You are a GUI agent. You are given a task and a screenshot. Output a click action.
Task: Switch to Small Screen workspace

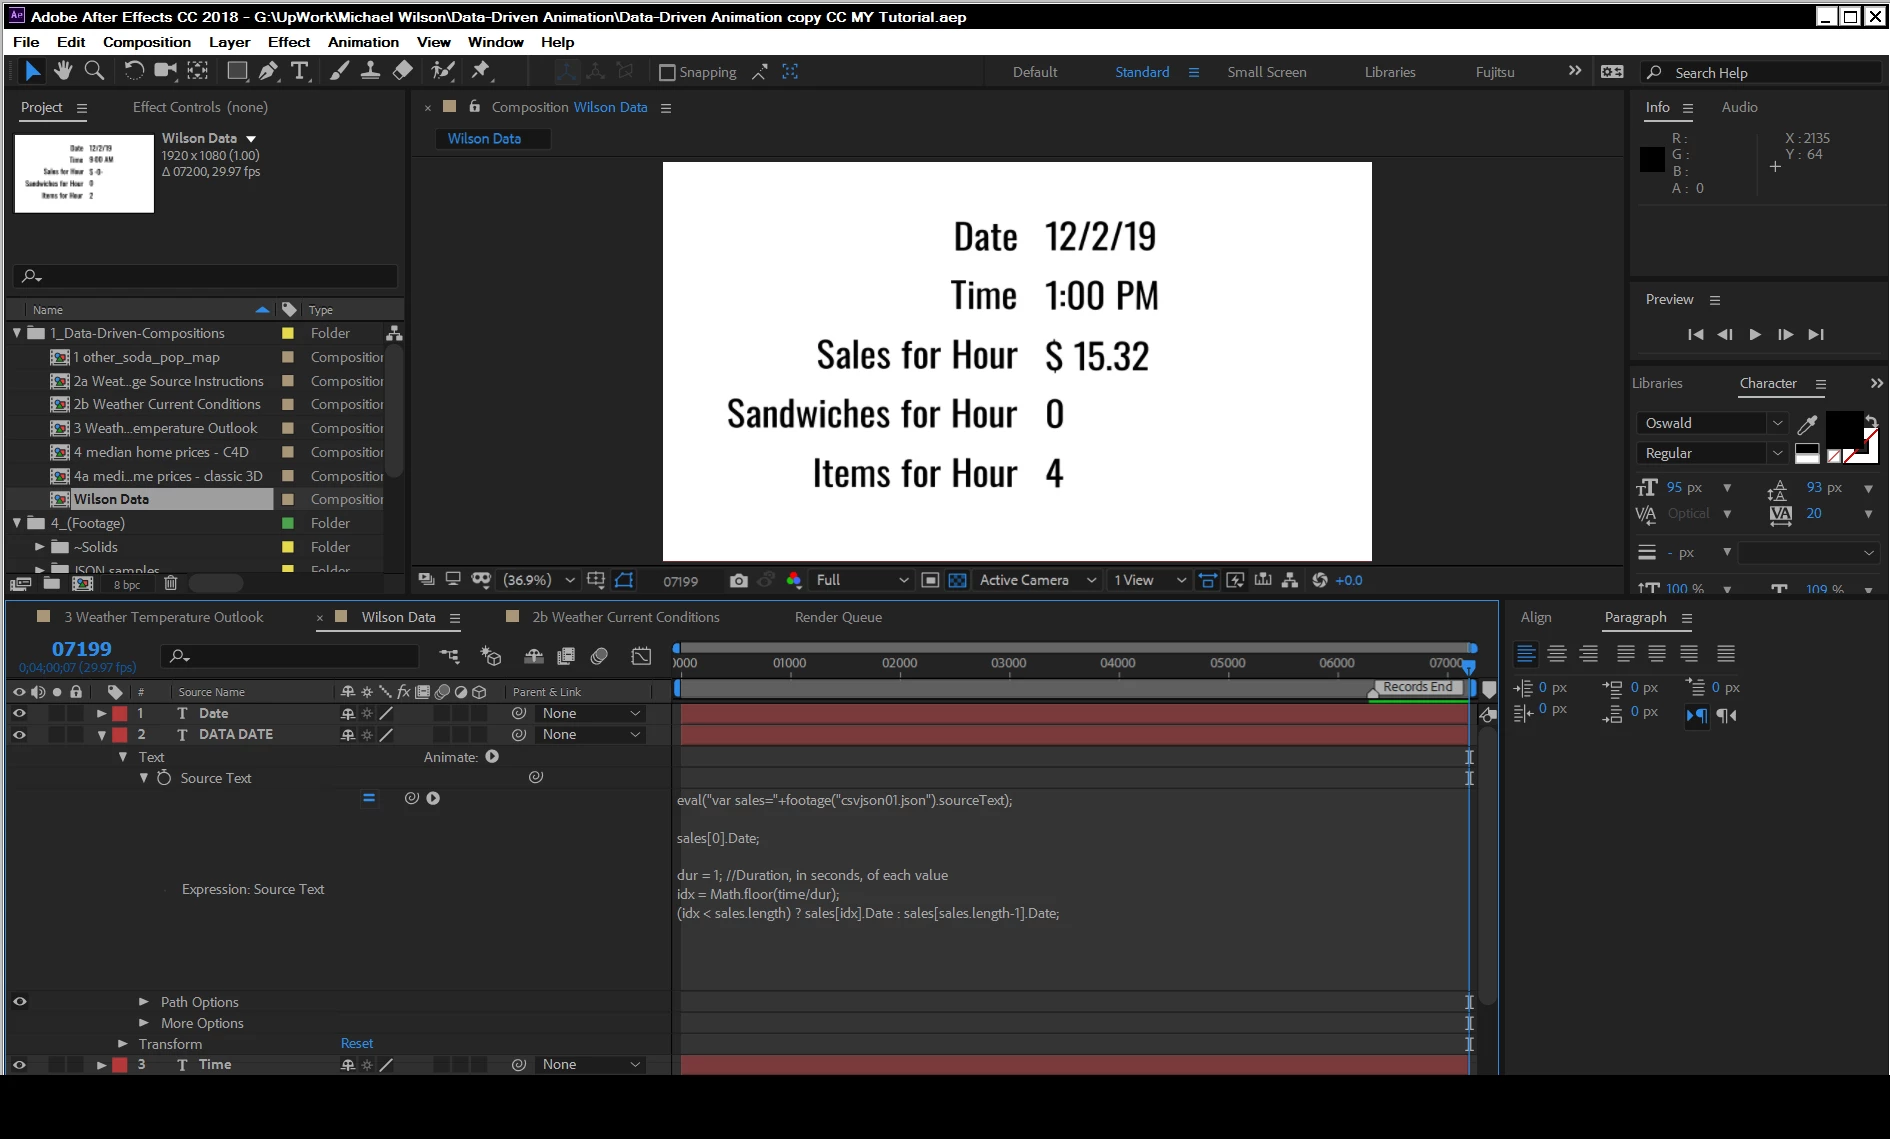pyautogui.click(x=1266, y=72)
